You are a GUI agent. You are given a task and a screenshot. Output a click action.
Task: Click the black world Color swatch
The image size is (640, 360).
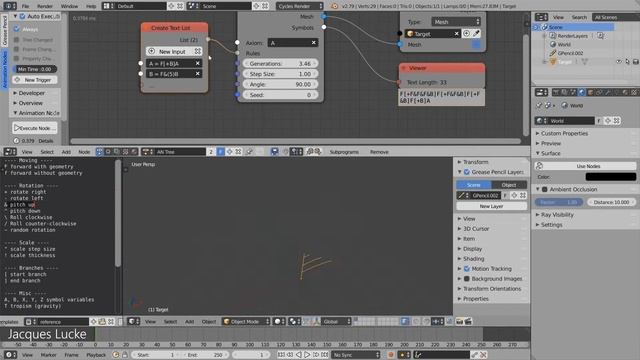point(611,177)
